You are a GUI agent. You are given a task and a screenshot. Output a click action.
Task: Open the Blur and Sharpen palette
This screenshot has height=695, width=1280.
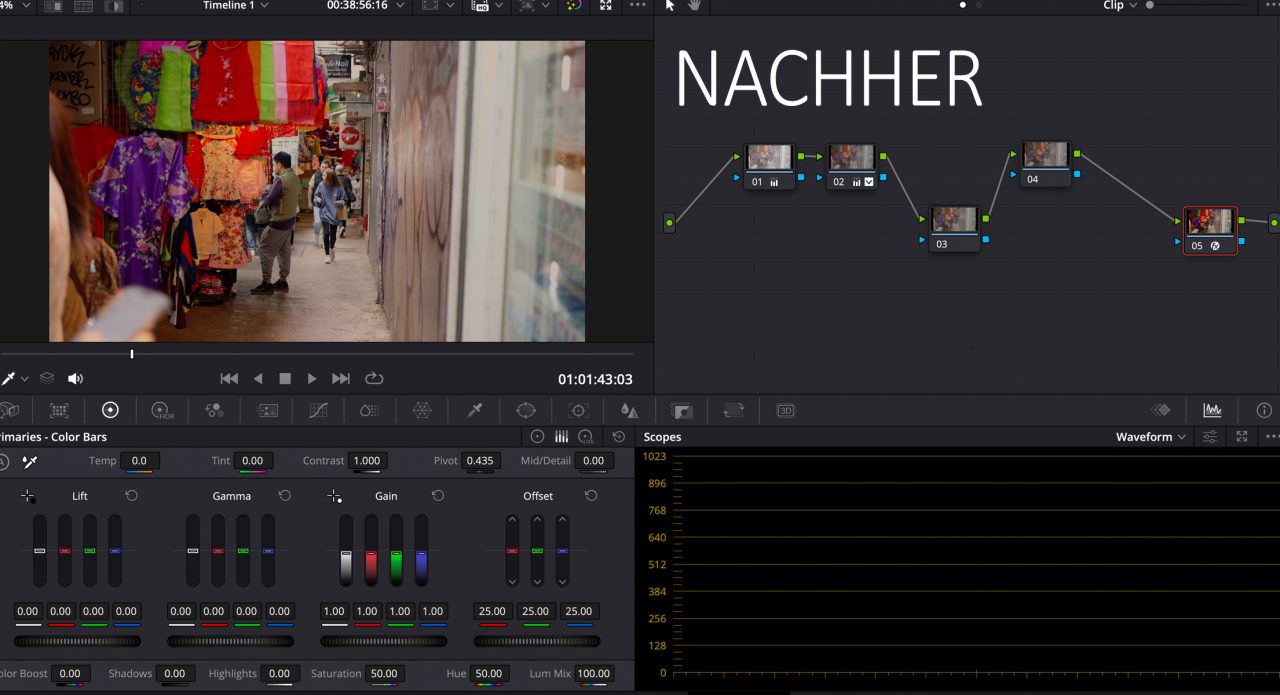pos(629,410)
